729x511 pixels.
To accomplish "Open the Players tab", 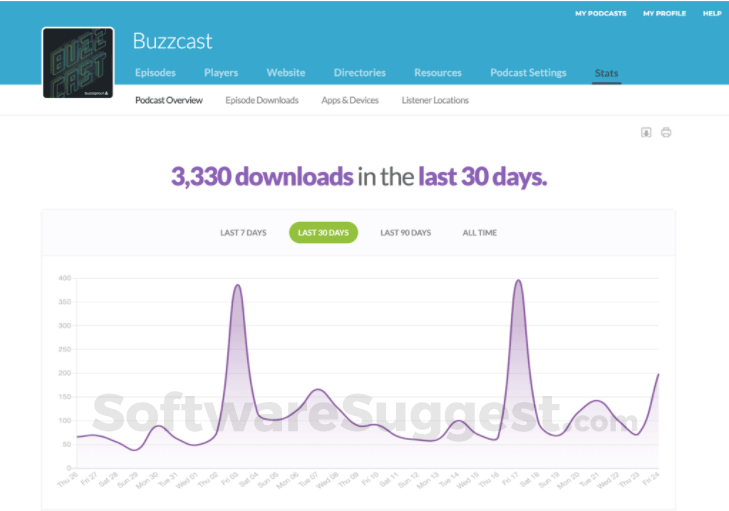I will pyautogui.click(x=221, y=73).
